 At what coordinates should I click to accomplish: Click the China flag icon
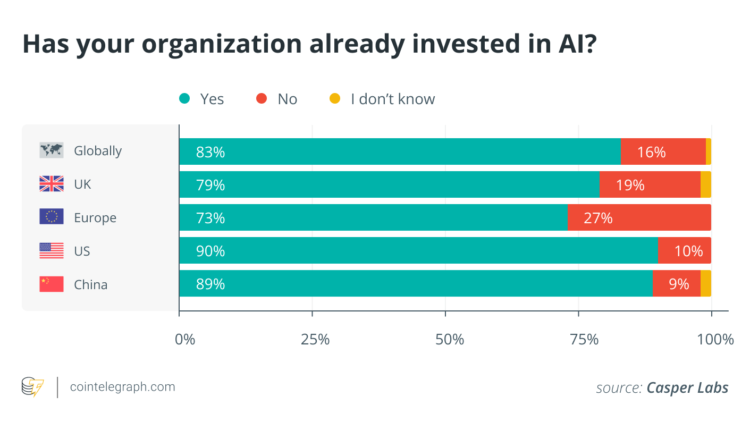point(51,283)
